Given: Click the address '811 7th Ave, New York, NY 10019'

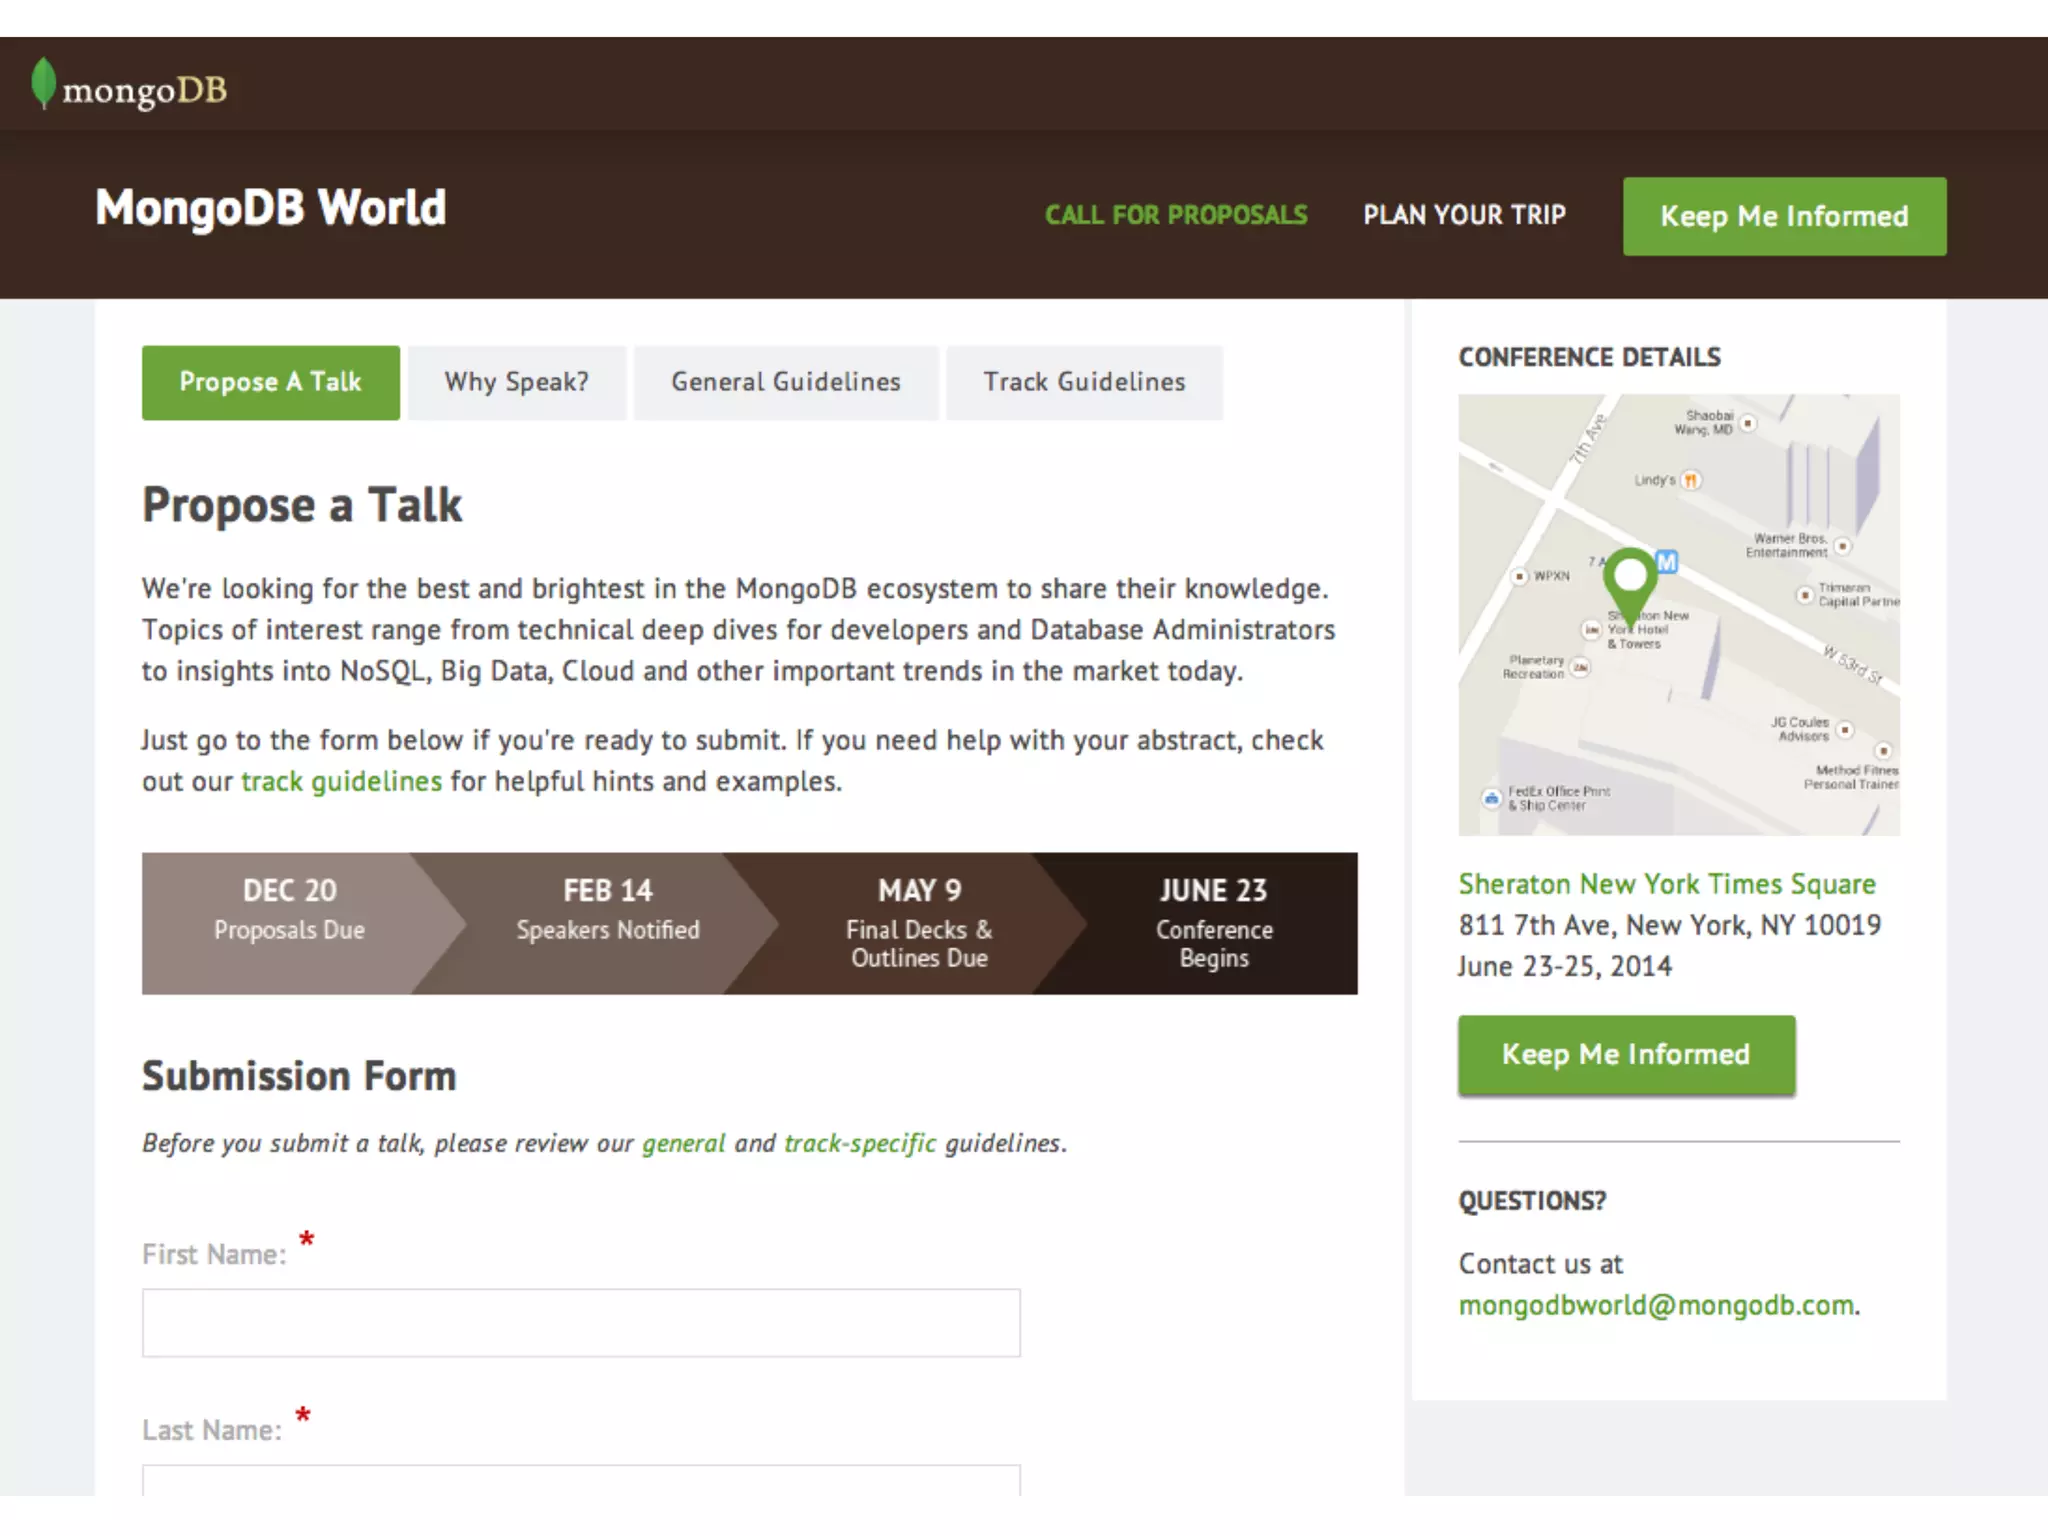Looking at the screenshot, I should (x=1669, y=925).
